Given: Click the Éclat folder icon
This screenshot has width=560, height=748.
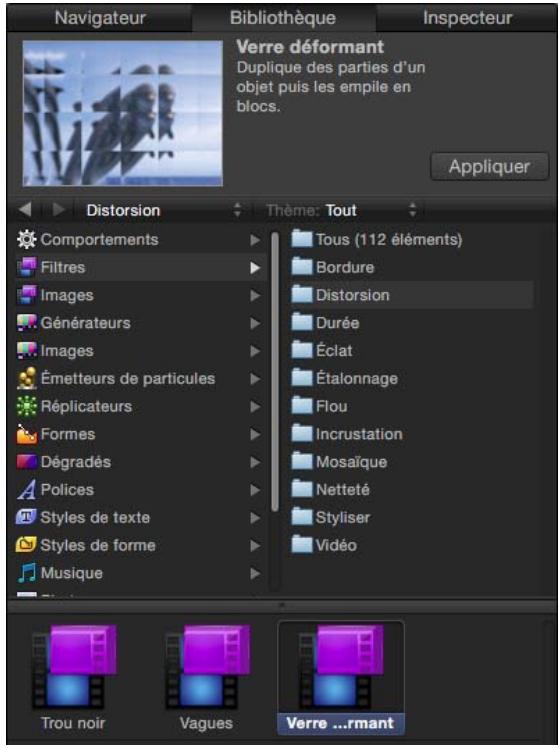Looking at the screenshot, I should tap(301, 350).
